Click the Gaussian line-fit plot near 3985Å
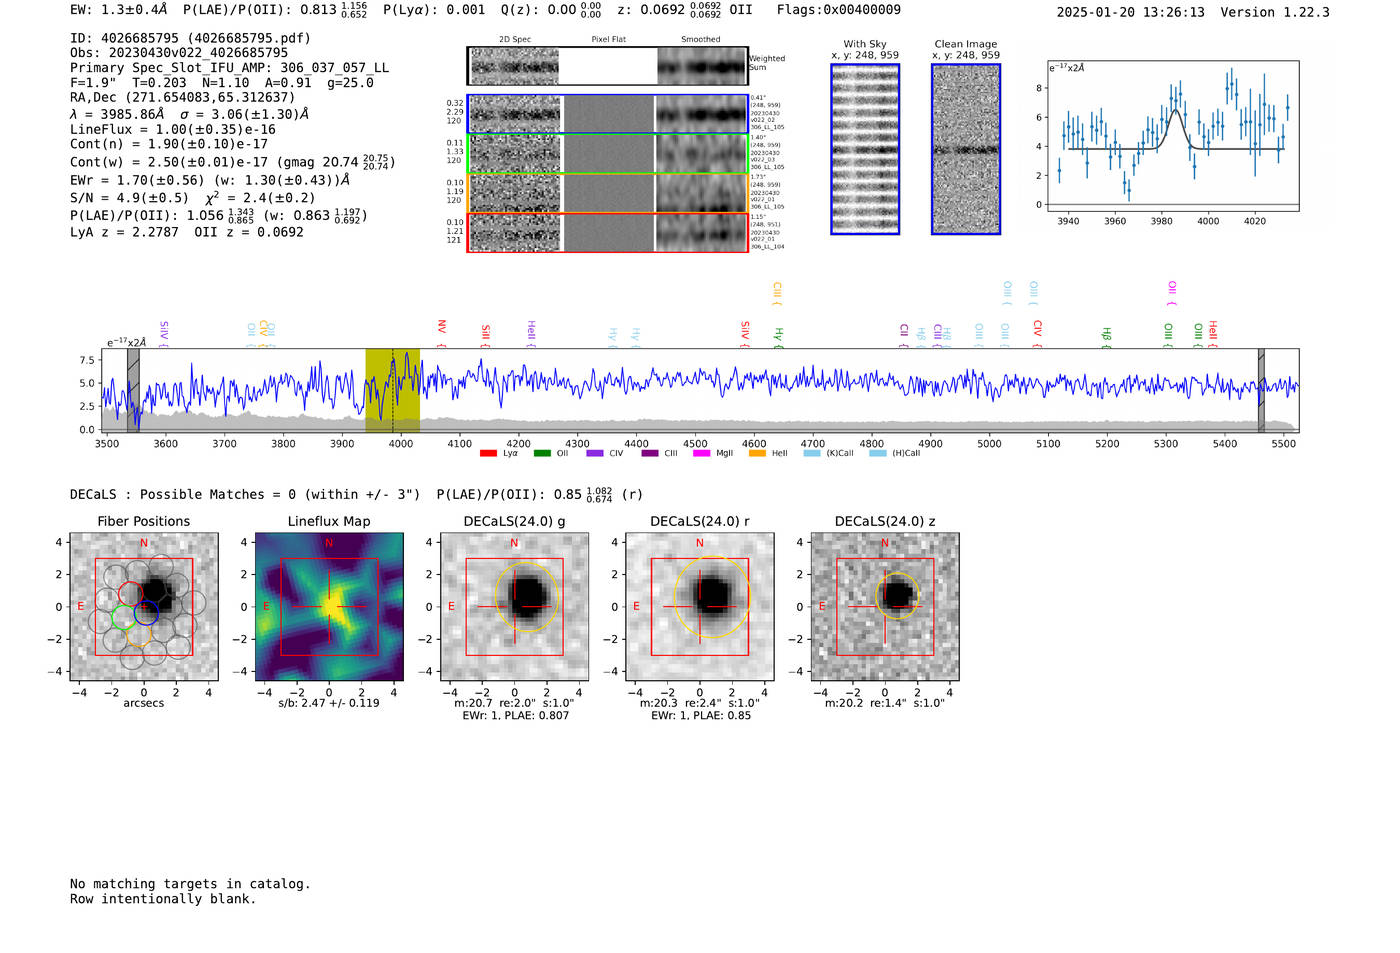Viewport: 1400px width, 953px height. click(1172, 136)
